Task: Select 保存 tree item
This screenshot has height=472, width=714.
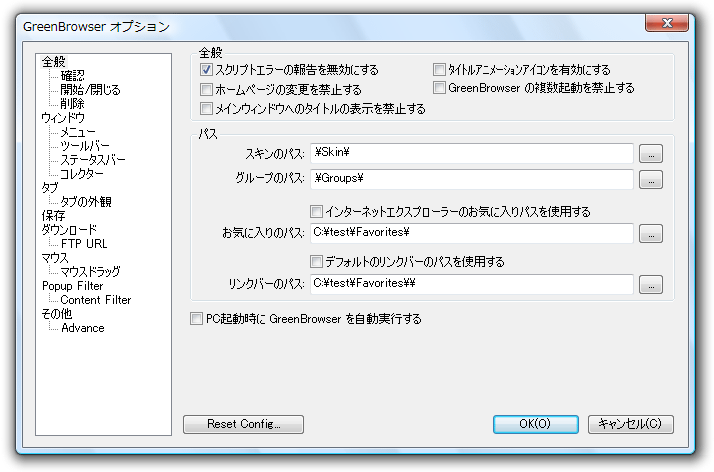Action: pyautogui.click(x=53, y=216)
